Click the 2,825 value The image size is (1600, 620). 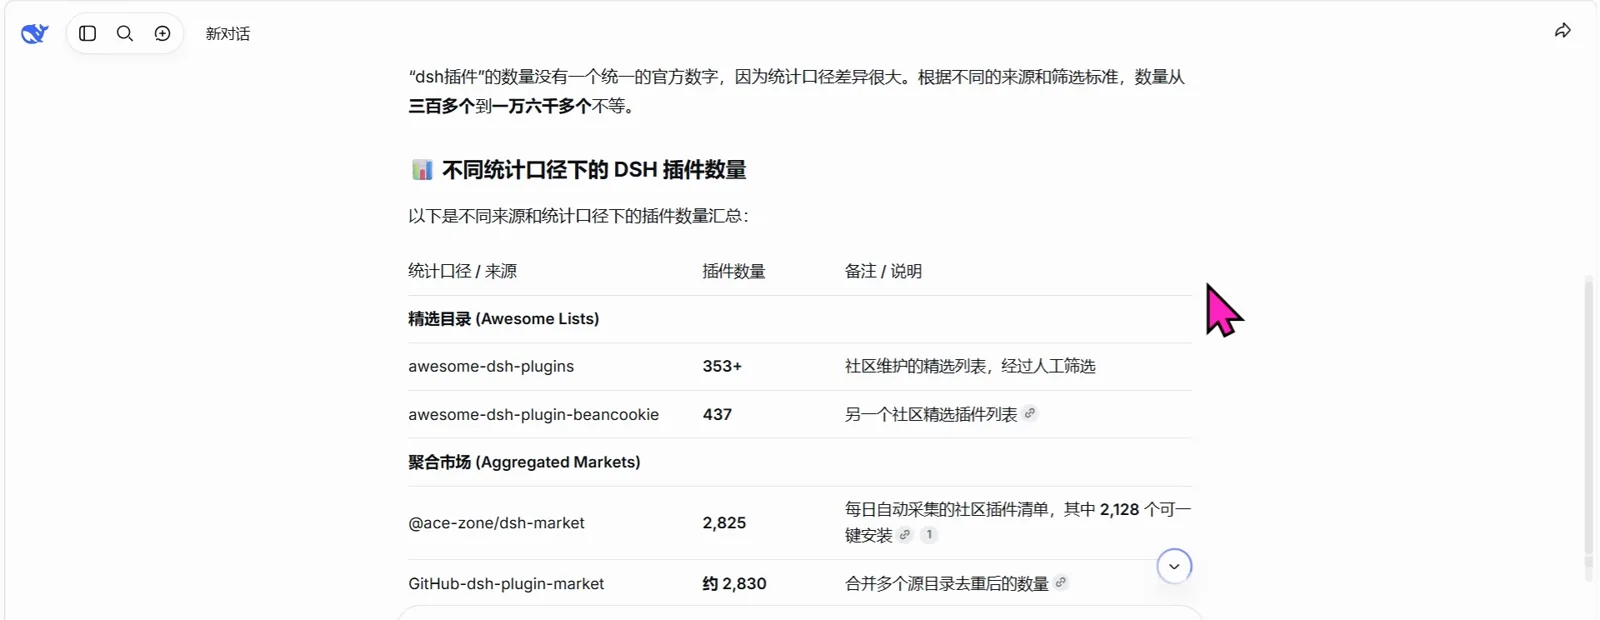[724, 523]
